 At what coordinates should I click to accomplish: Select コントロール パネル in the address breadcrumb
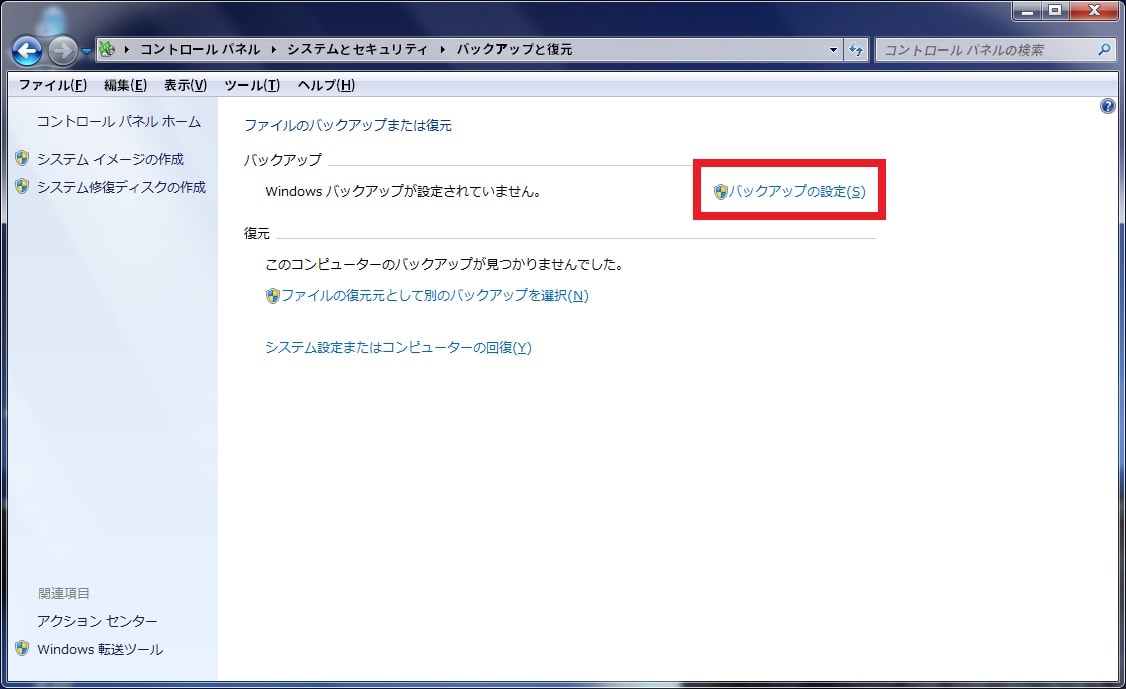pos(200,50)
